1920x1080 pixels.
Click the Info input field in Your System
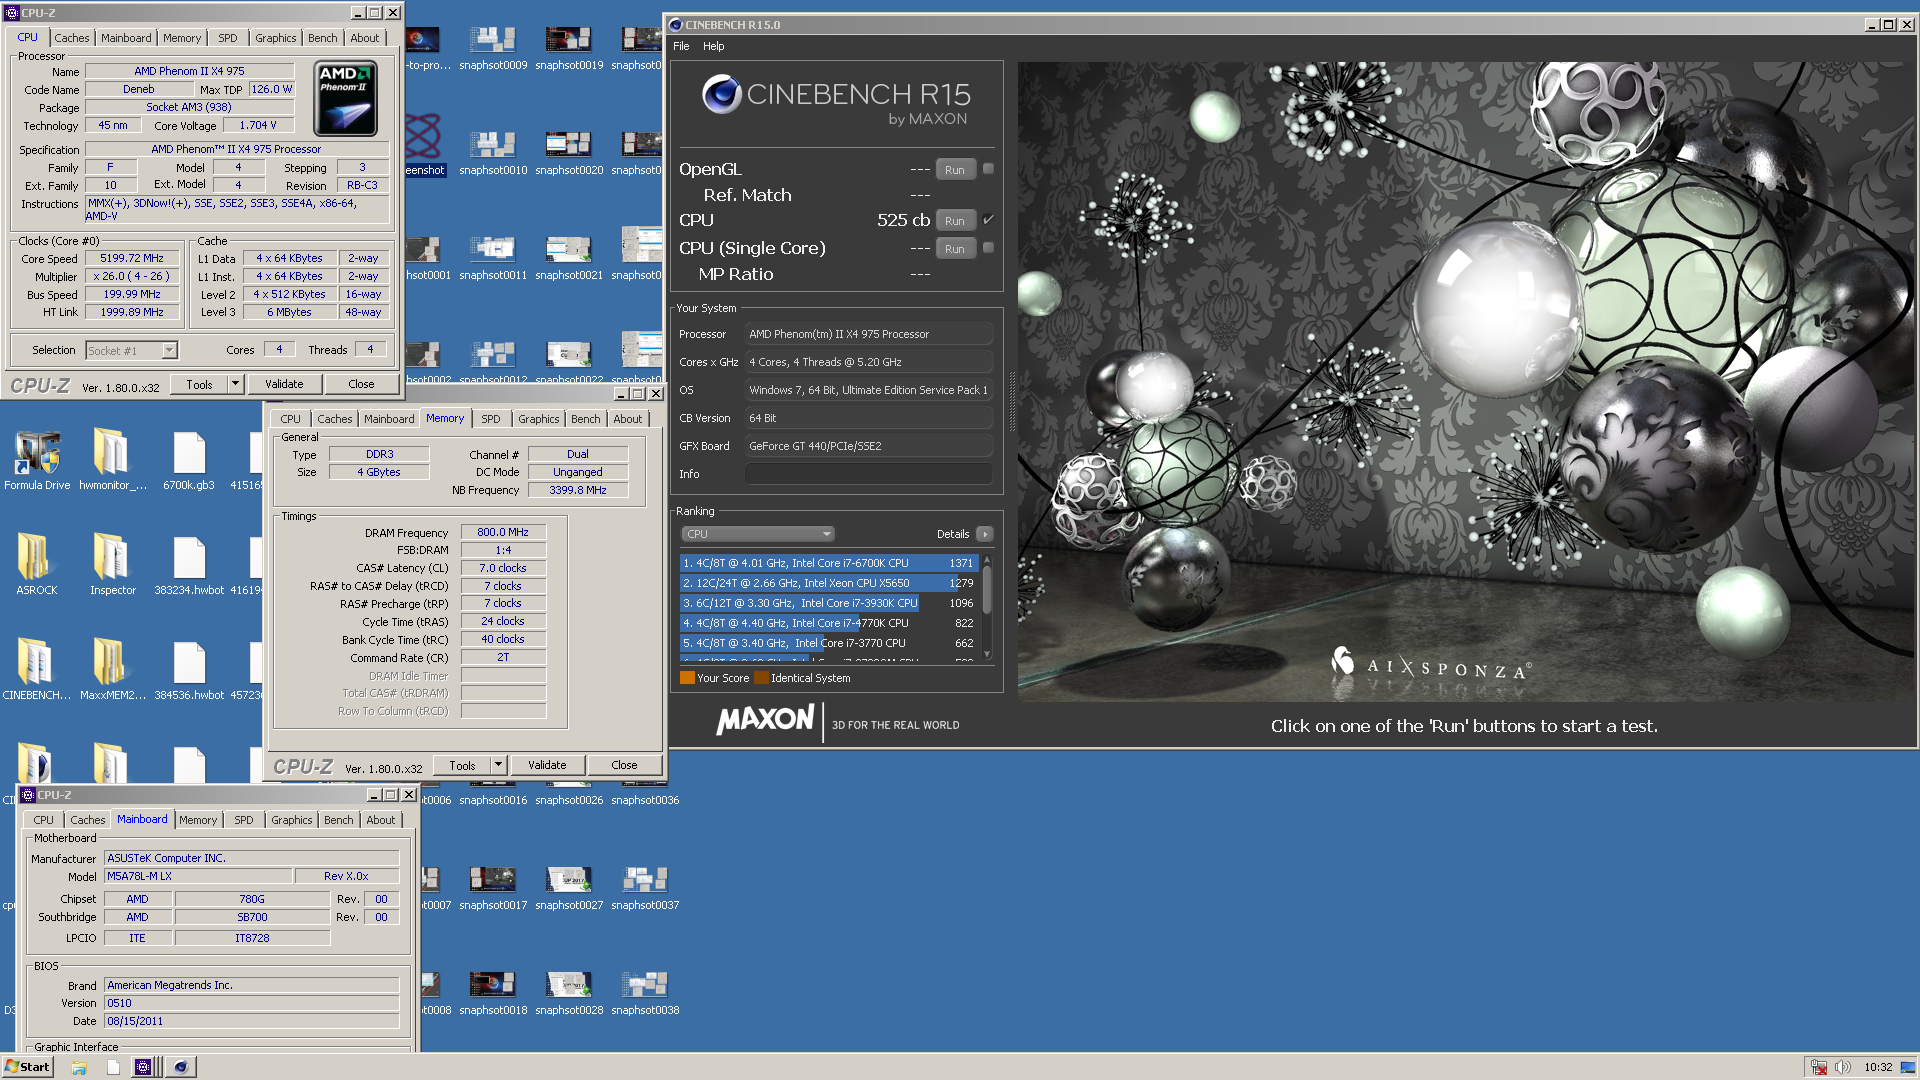point(868,474)
